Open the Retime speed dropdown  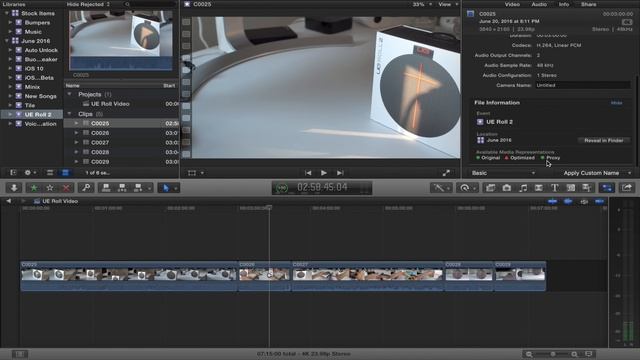tap(467, 188)
